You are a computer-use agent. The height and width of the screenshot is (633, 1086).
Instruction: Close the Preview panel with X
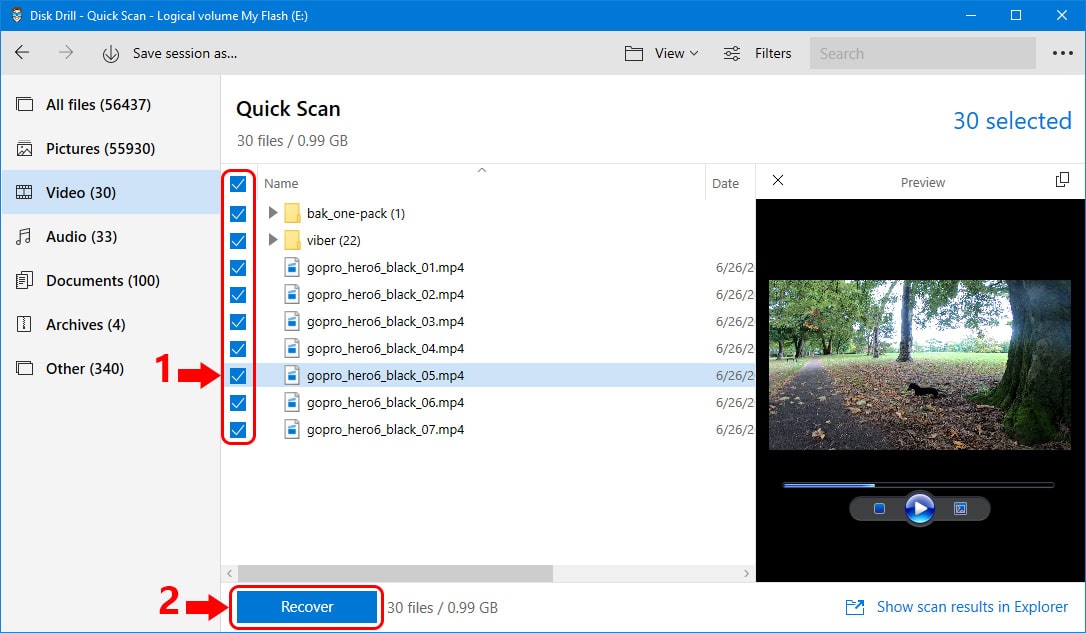(778, 181)
